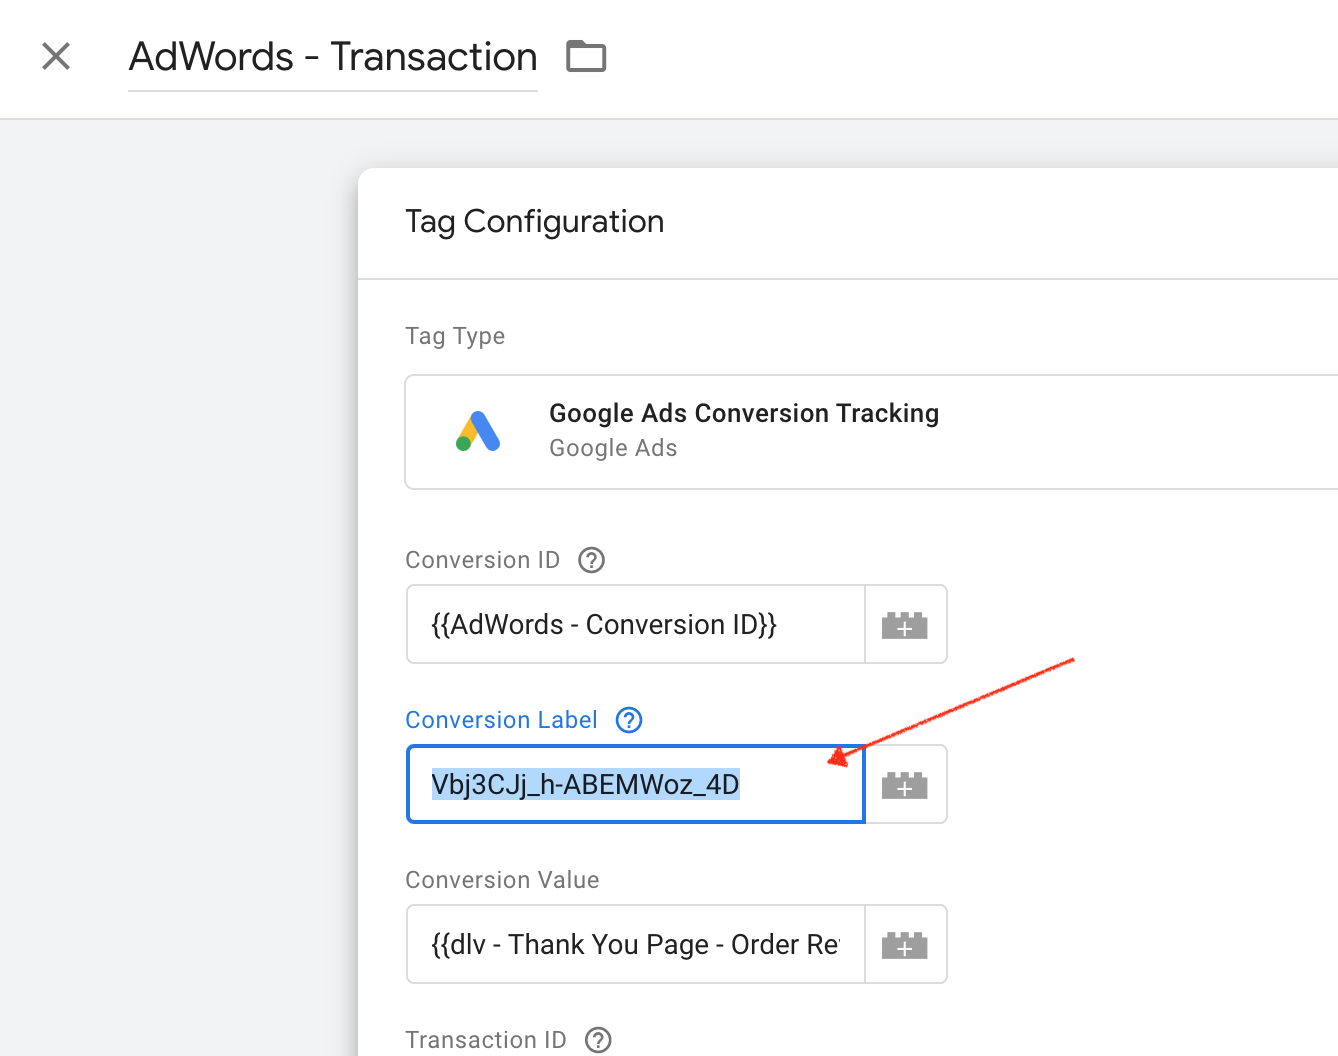
Task: Insert a variable into the Conversion Value field
Action: pyautogui.click(x=905, y=944)
